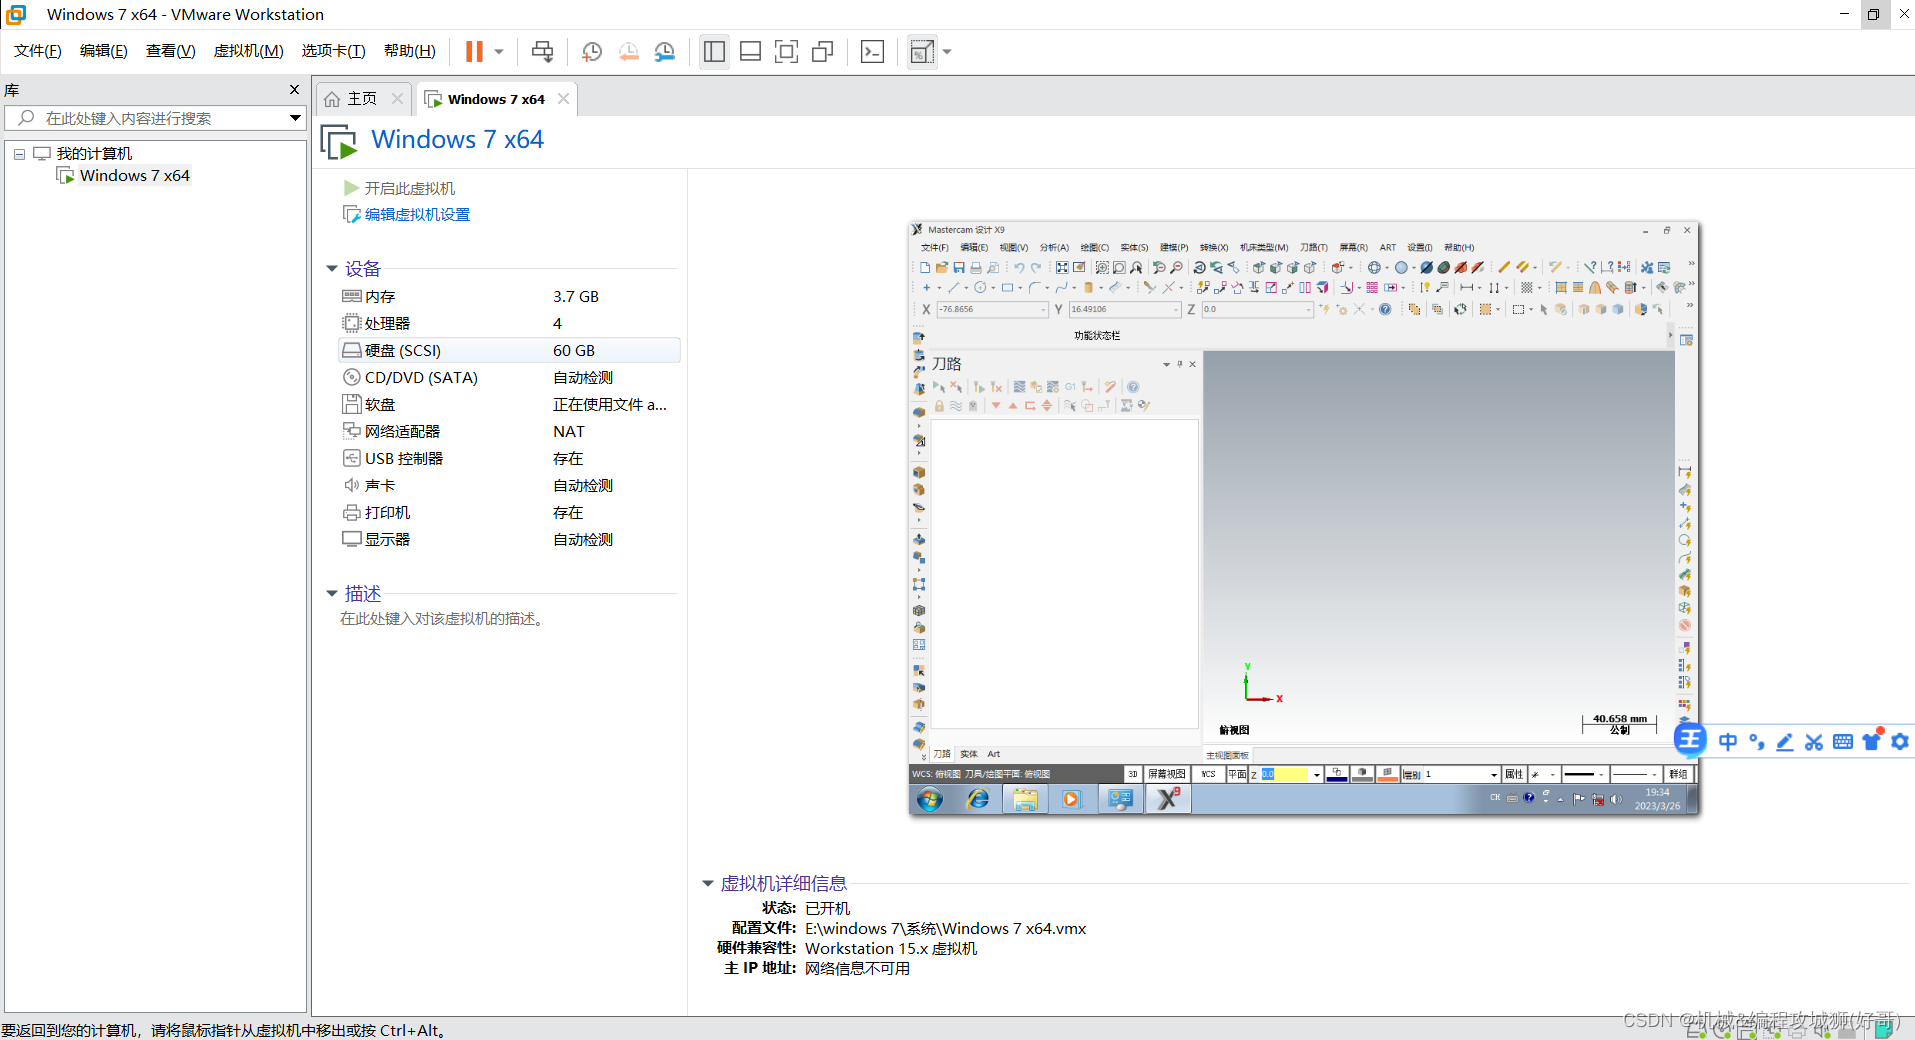Toggle the pin on the 刀路 panel
Viewport: 1915px width, 1040px height.
click(x=1180, y=364)
